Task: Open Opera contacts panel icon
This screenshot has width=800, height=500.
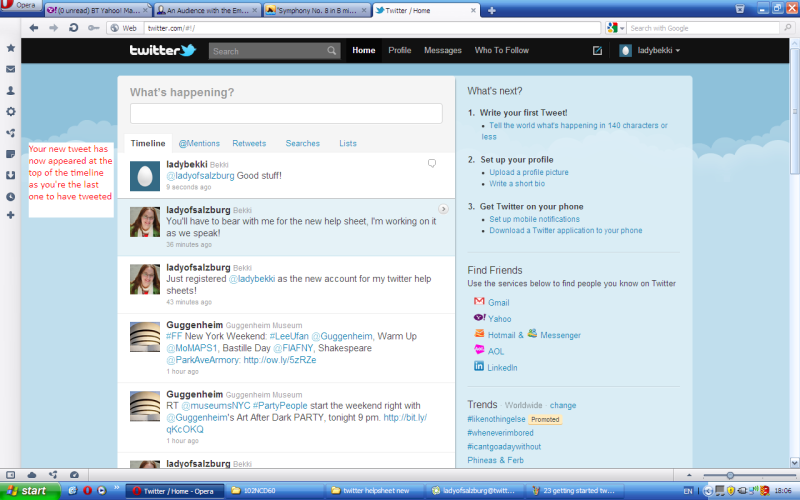Action: [x=10, y=90]
